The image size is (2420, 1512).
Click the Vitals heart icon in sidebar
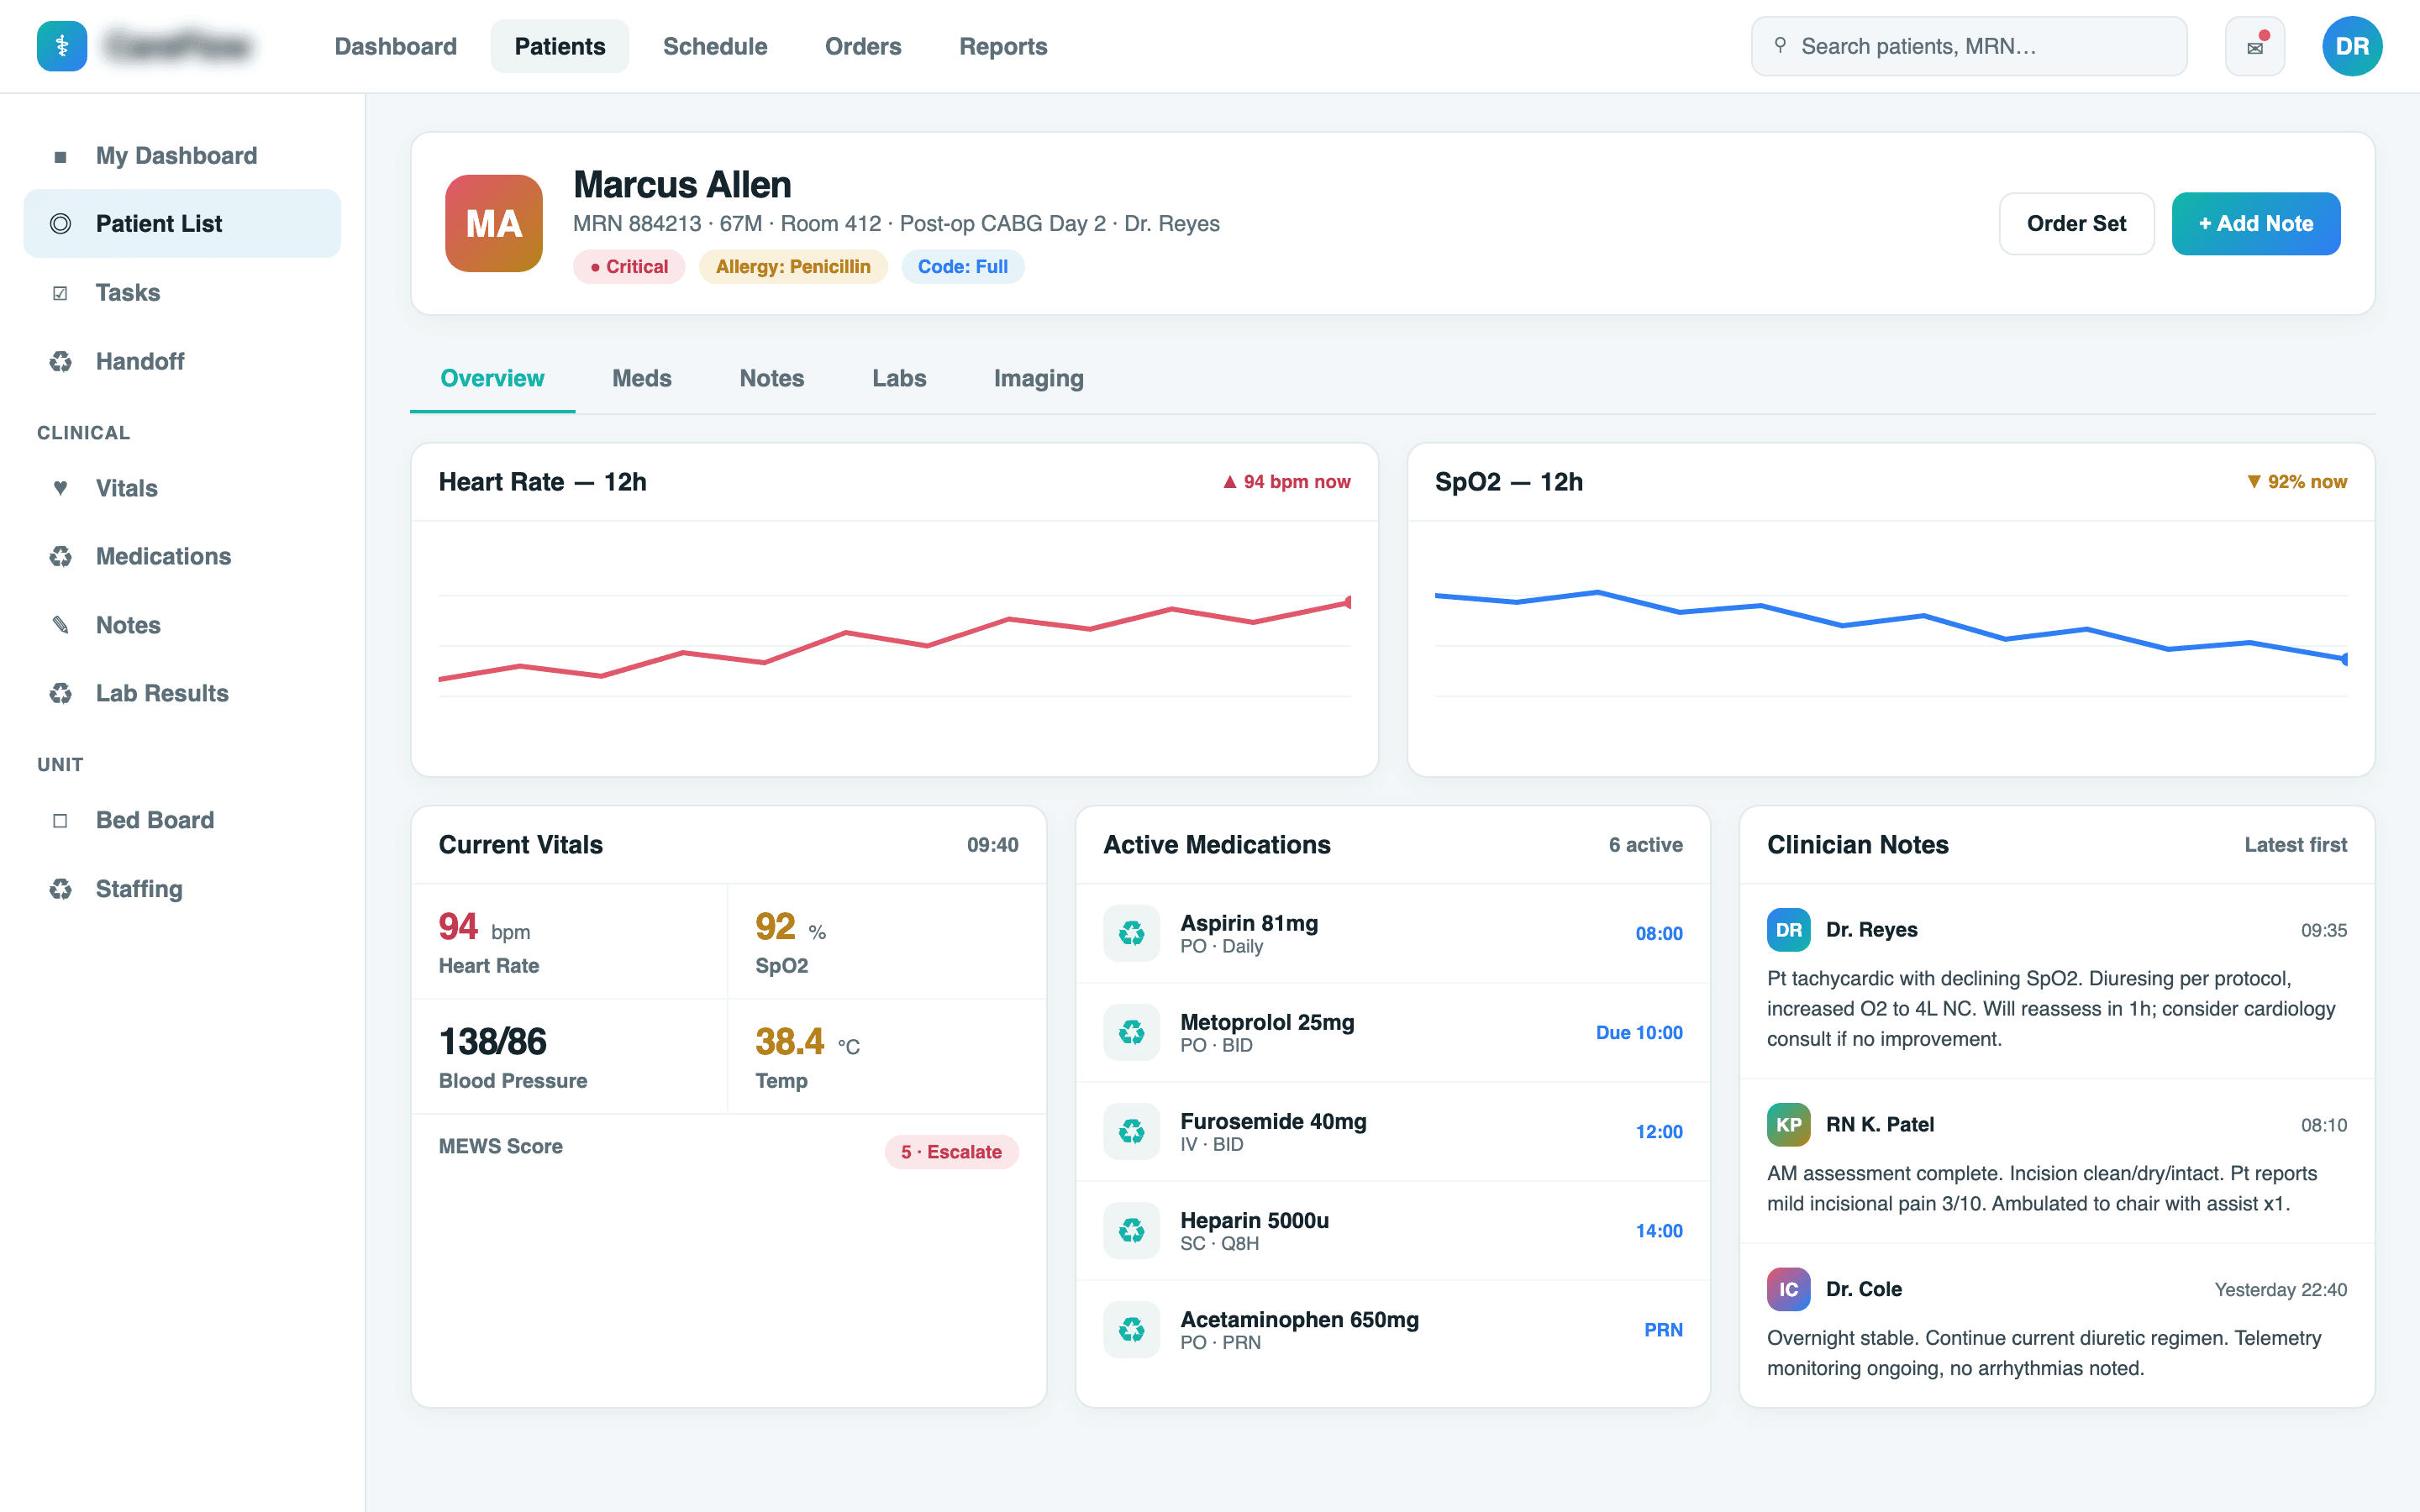pos(61,488)
